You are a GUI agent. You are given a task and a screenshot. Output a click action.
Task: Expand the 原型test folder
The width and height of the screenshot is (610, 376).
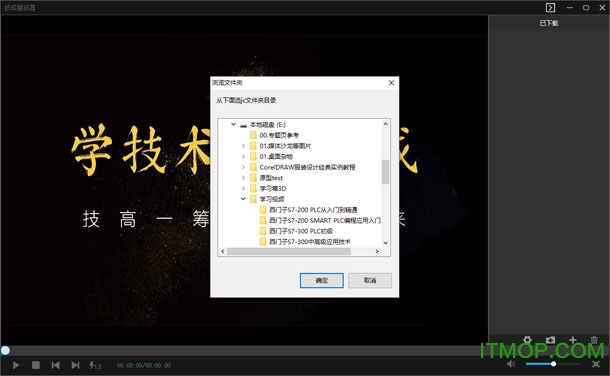coord(243,178)
